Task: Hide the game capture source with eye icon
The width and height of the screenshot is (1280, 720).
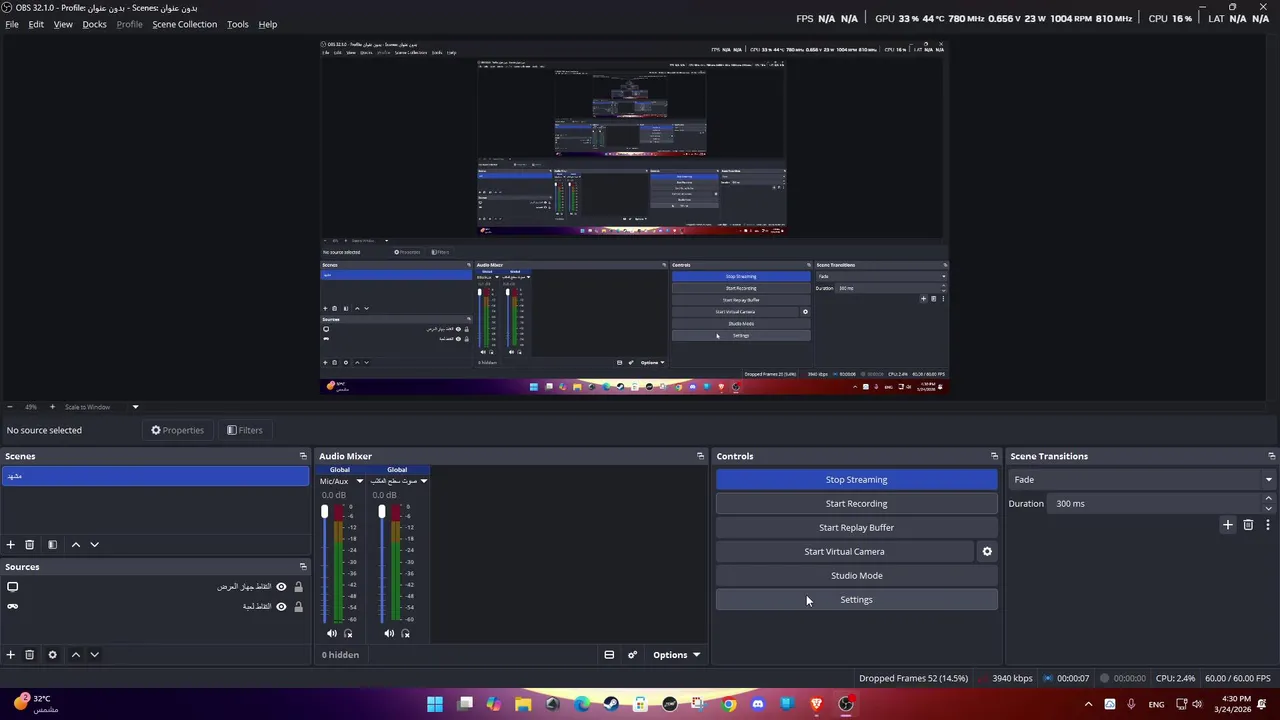Action: [281, 606]
